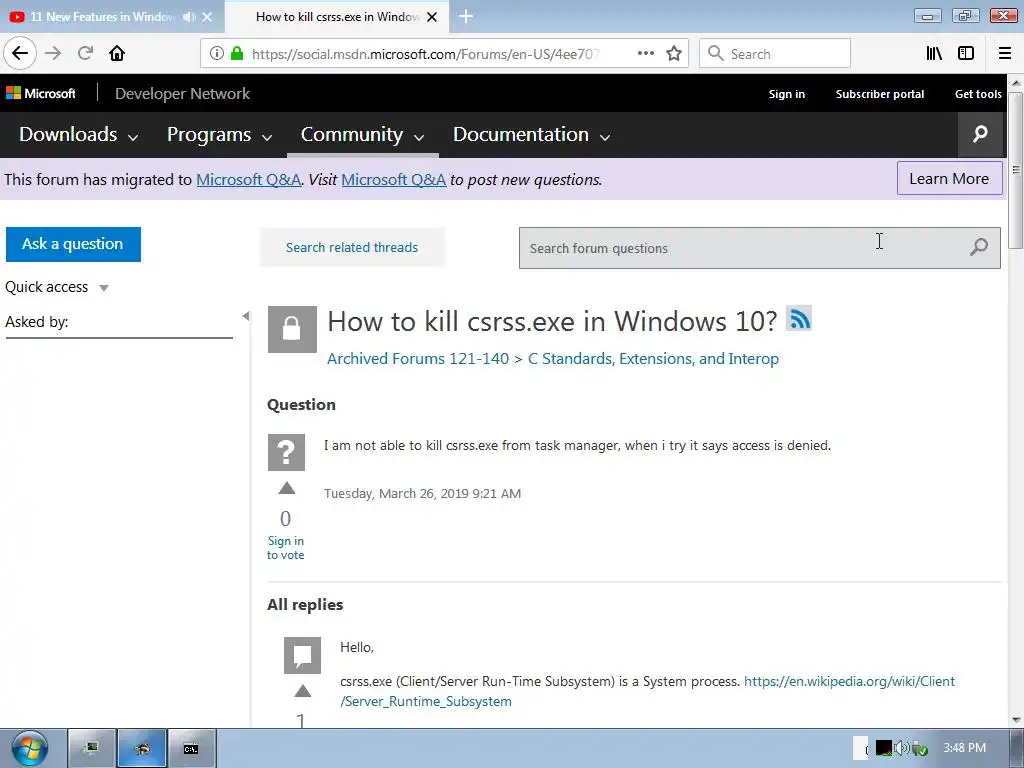This screenshot has width=1024, height=768.
Task: Select the How to kill csrss.exe tab
Action: pyautogui.click(x=336, y=17)
